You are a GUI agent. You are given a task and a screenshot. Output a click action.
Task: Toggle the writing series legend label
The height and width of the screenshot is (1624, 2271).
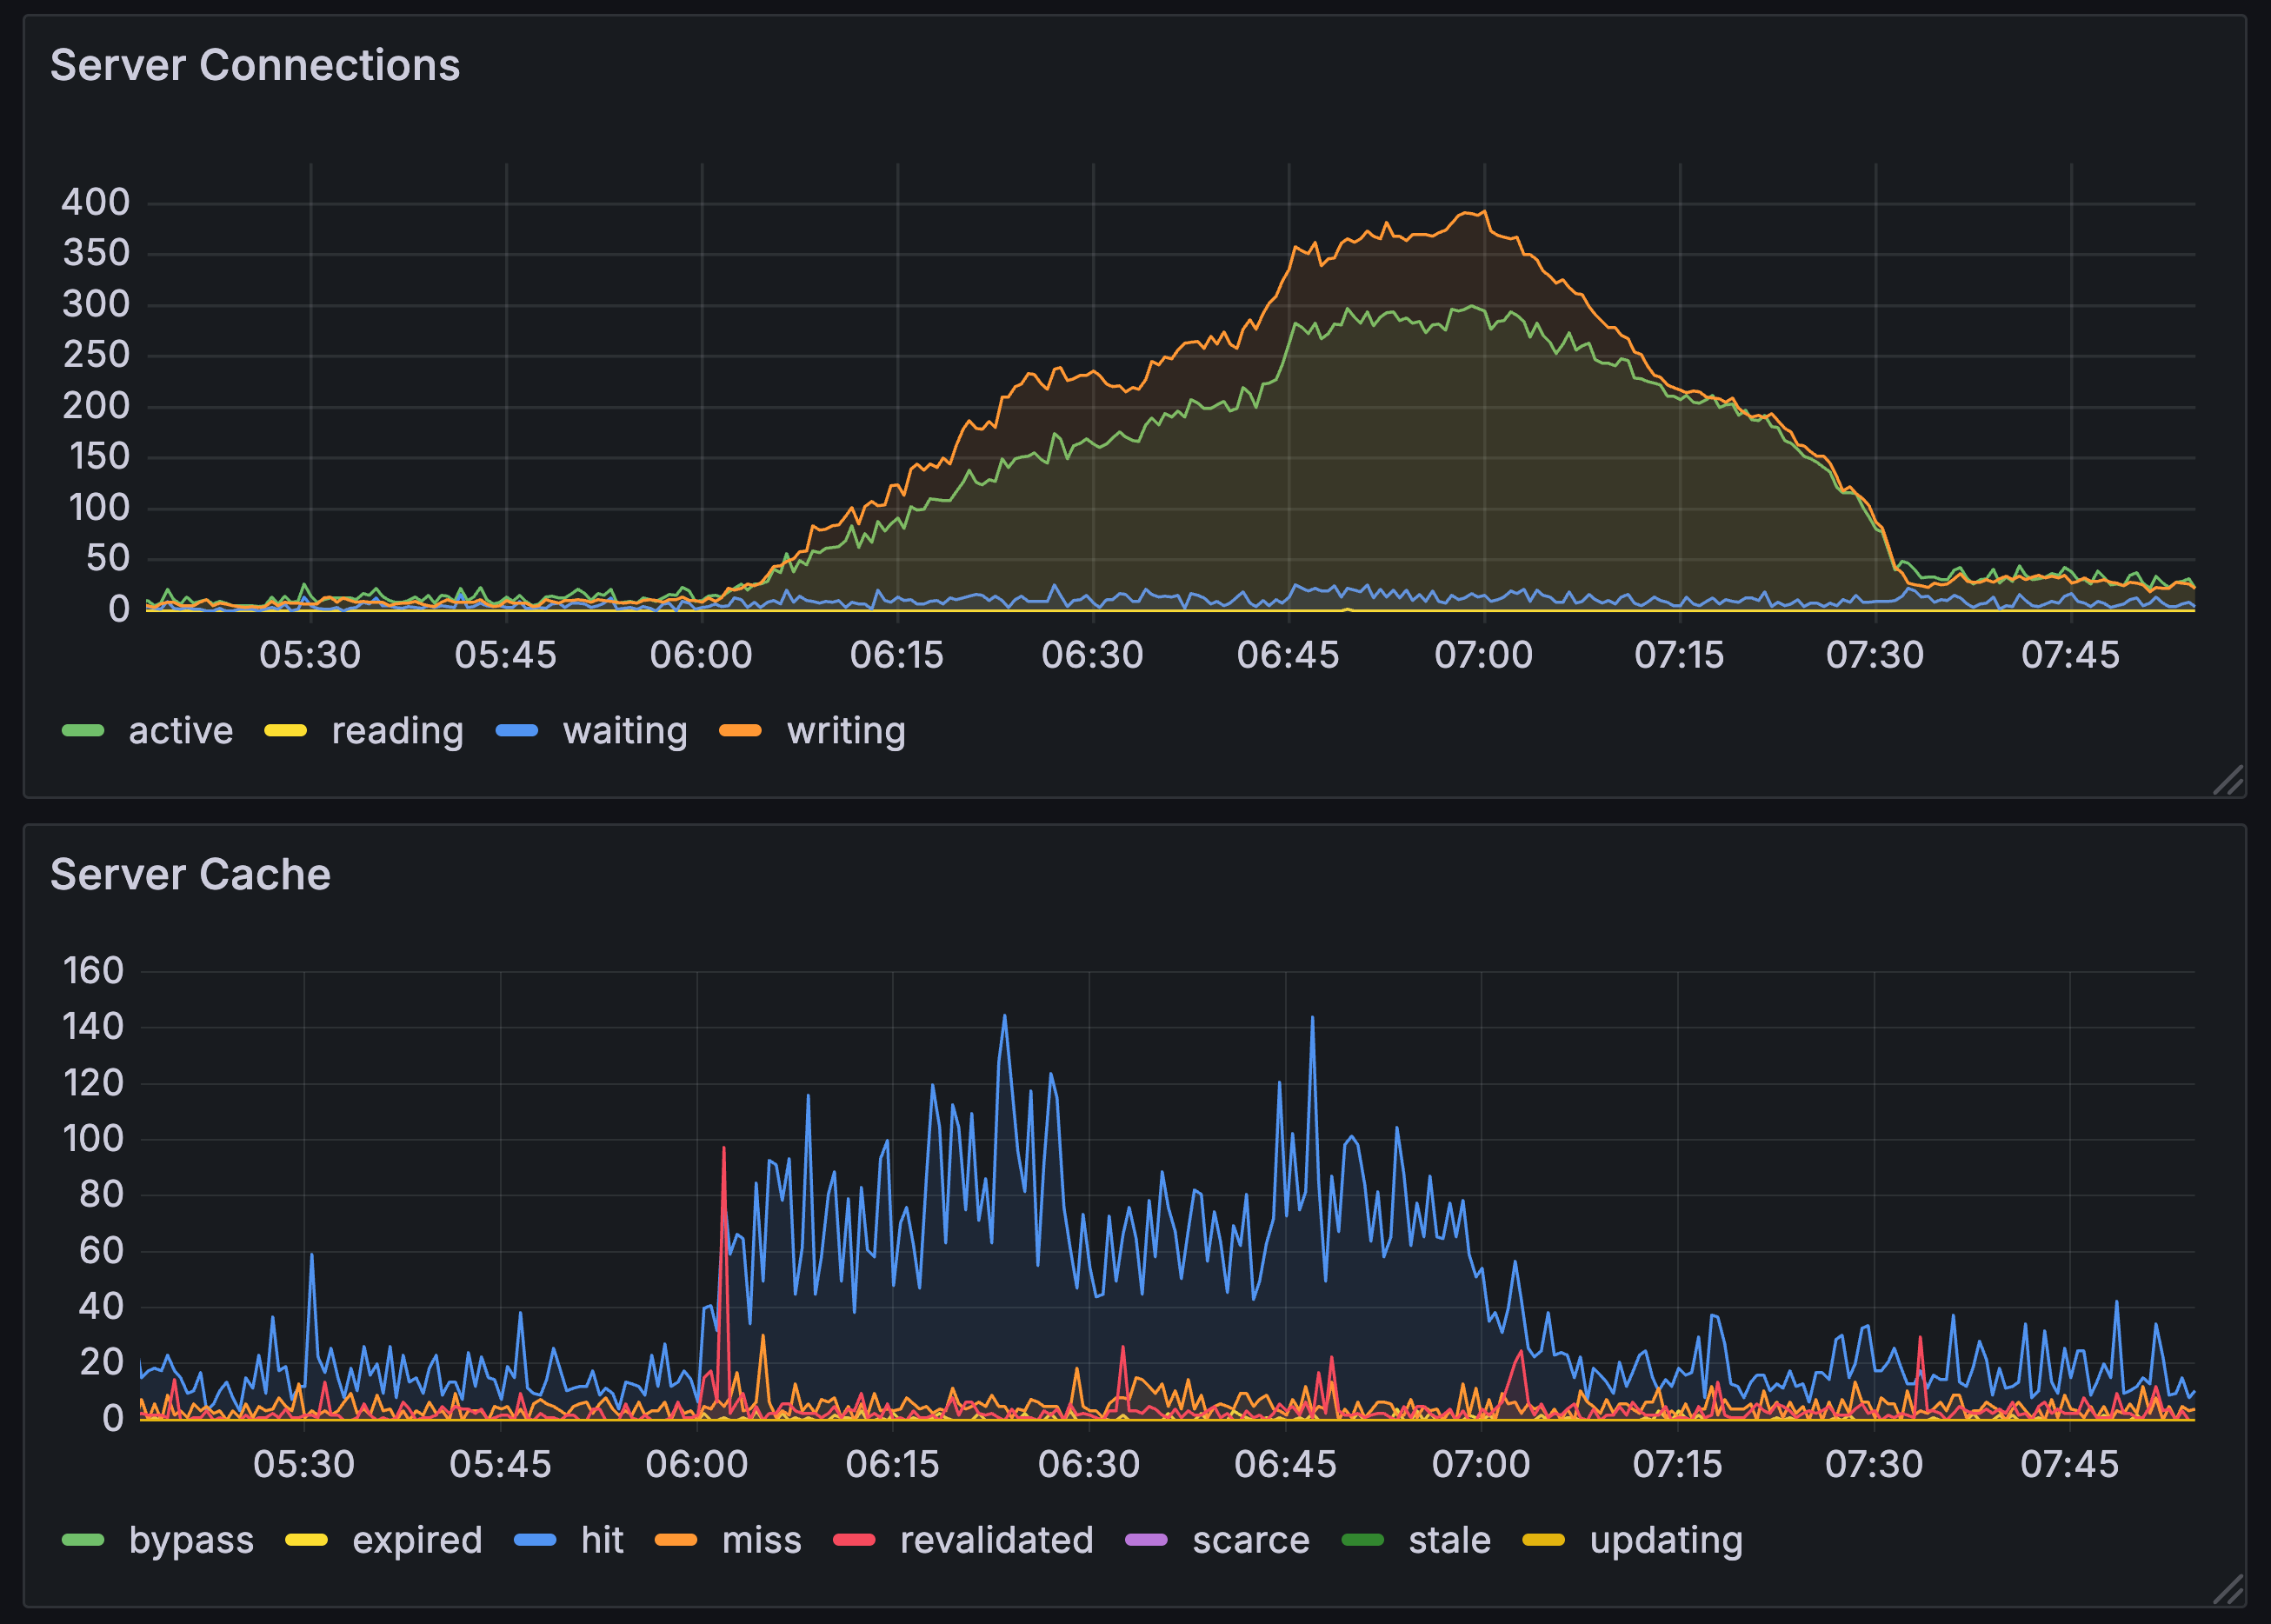(846, 731)
